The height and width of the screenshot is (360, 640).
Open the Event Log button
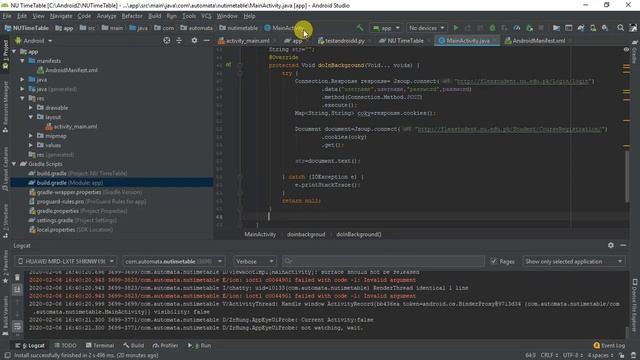click(609, 345)
